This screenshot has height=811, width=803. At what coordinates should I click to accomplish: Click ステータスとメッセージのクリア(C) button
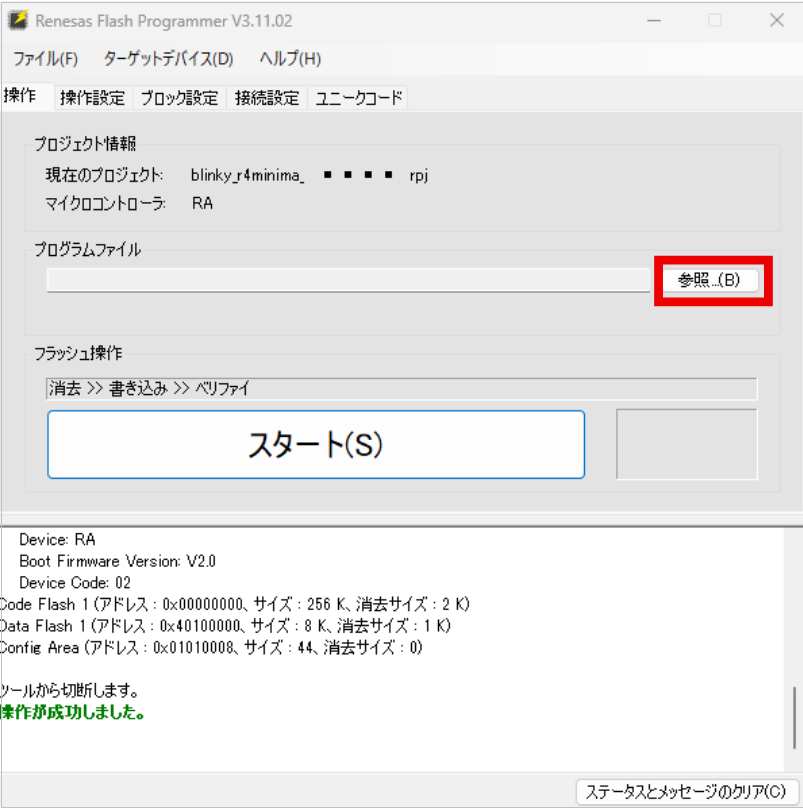point(686,791)
